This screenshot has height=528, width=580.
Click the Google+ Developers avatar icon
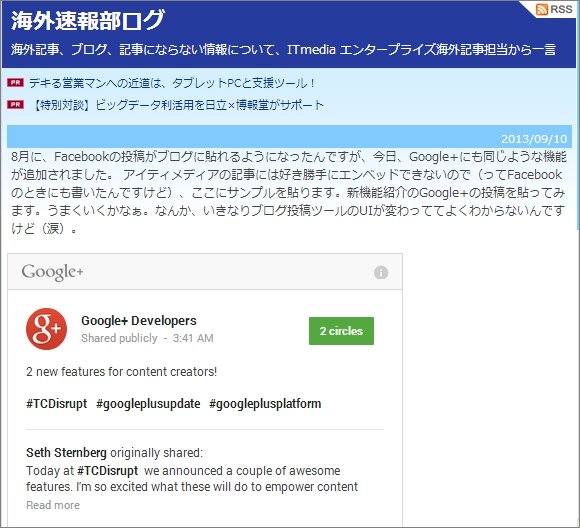pyautogui.click(x=47, y=329)
